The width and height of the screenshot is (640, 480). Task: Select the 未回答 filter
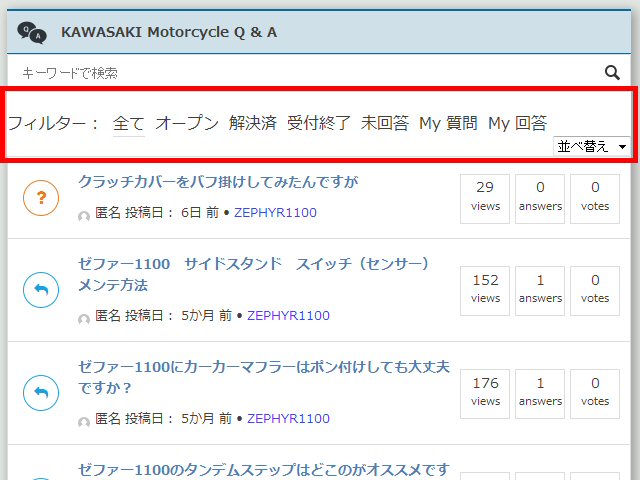click(384, 123)
